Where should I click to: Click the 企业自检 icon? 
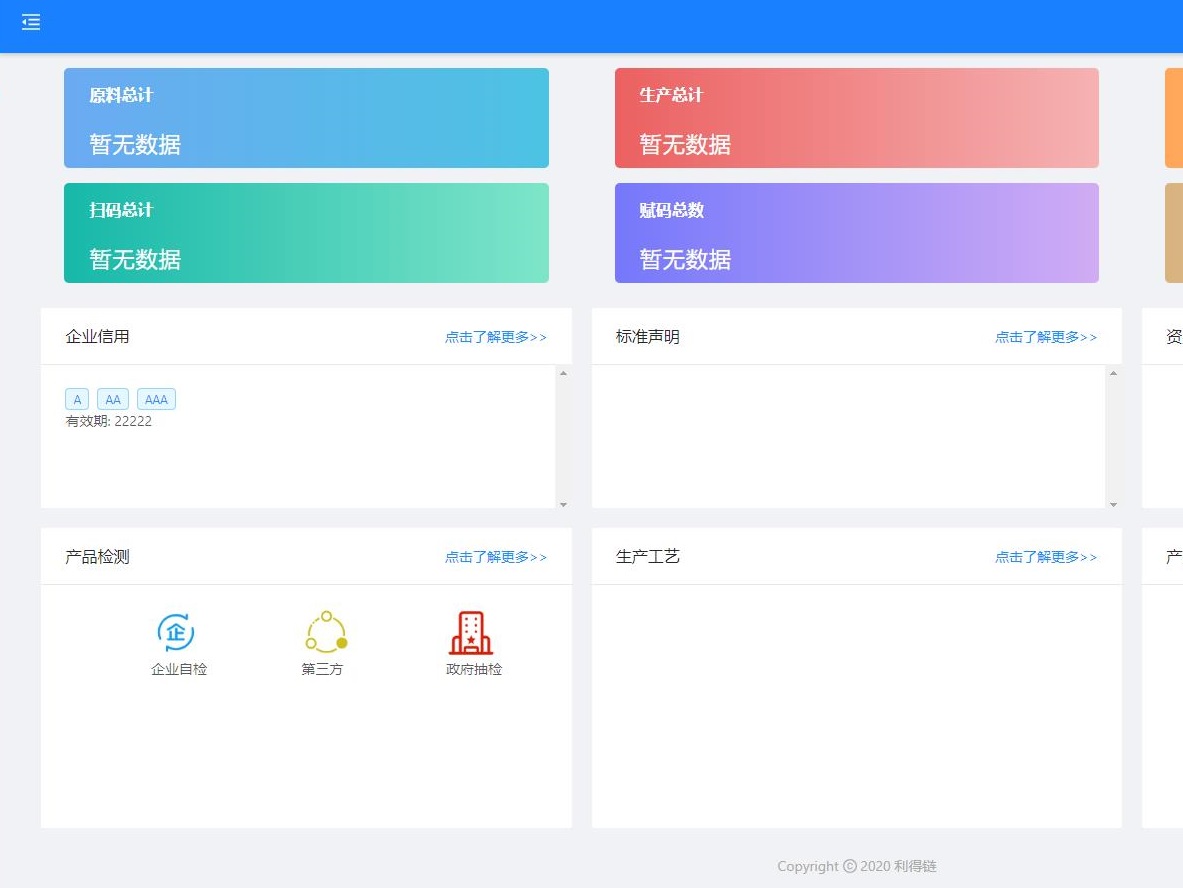click(x=176, y=632)
